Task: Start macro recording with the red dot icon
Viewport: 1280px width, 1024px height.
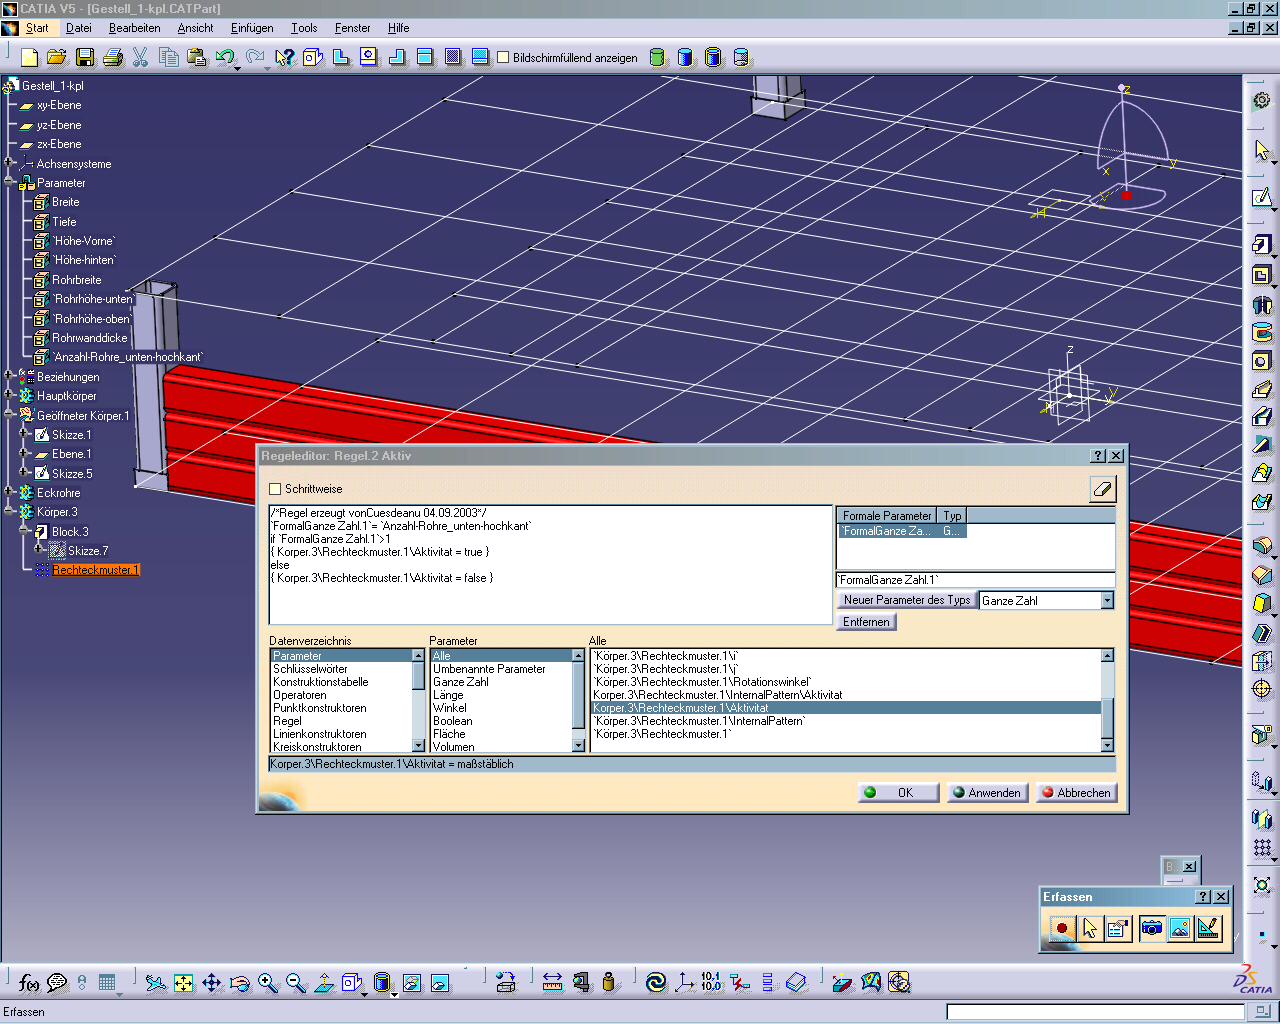Action: [x=1062, y=928]
